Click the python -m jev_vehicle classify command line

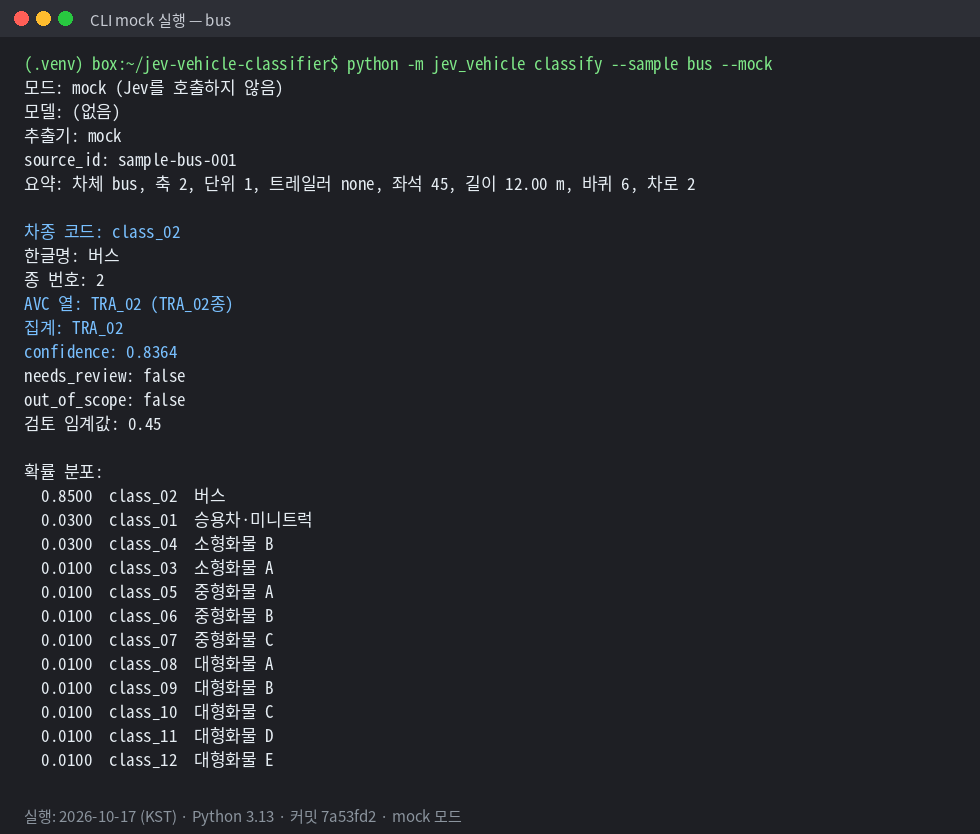398,64
